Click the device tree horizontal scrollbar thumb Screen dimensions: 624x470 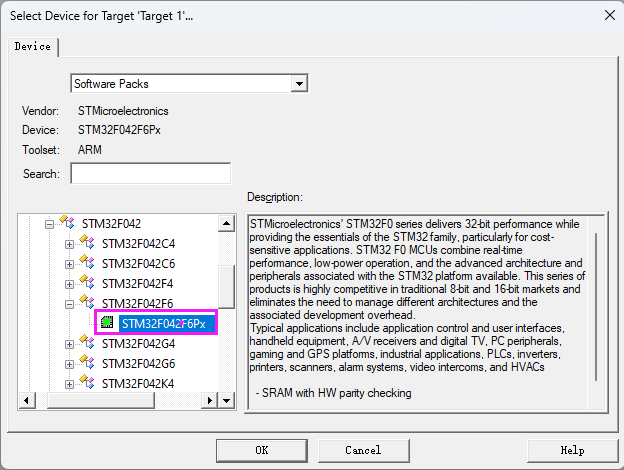click(101, 400)
